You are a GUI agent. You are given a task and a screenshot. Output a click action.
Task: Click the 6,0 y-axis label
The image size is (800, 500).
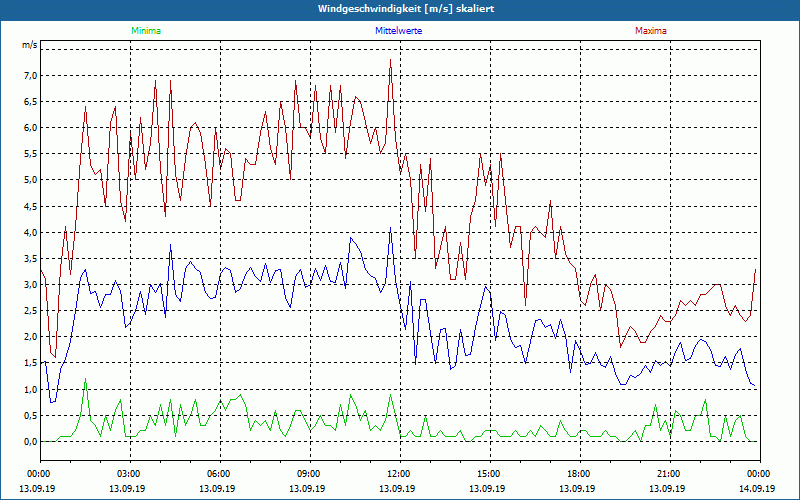[31, 128]
